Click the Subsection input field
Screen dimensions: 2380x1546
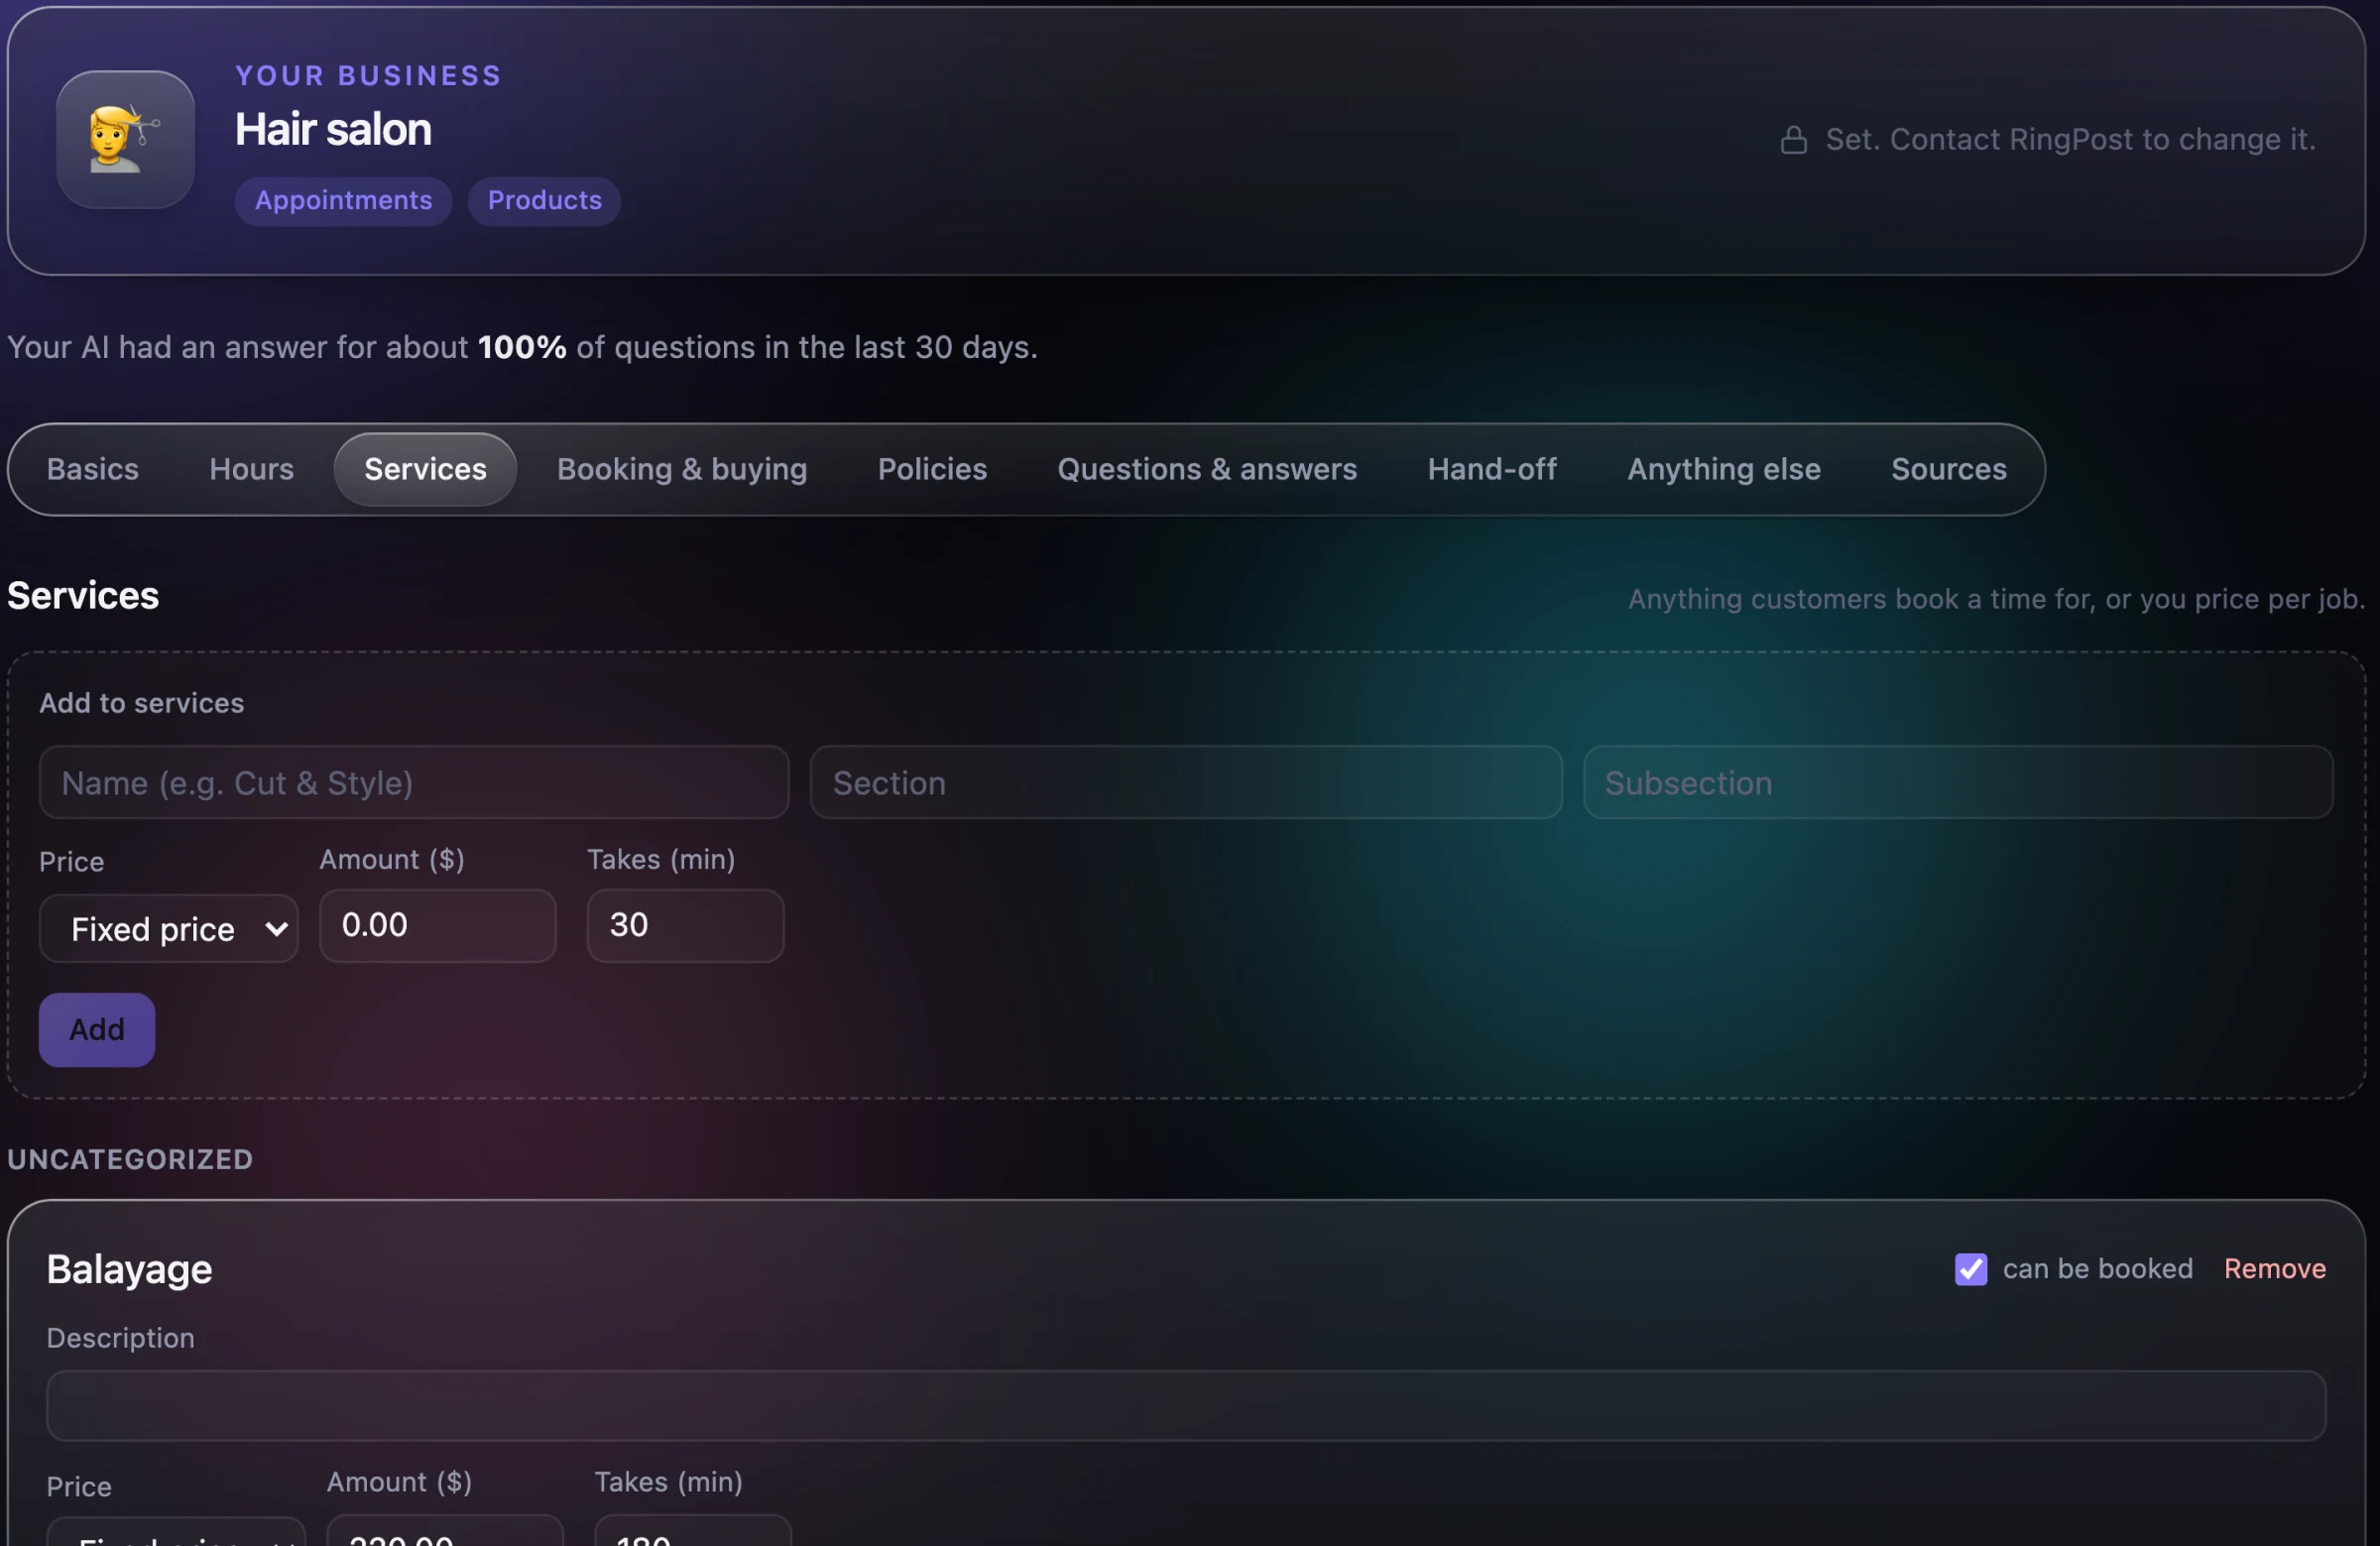[1957, 782]
